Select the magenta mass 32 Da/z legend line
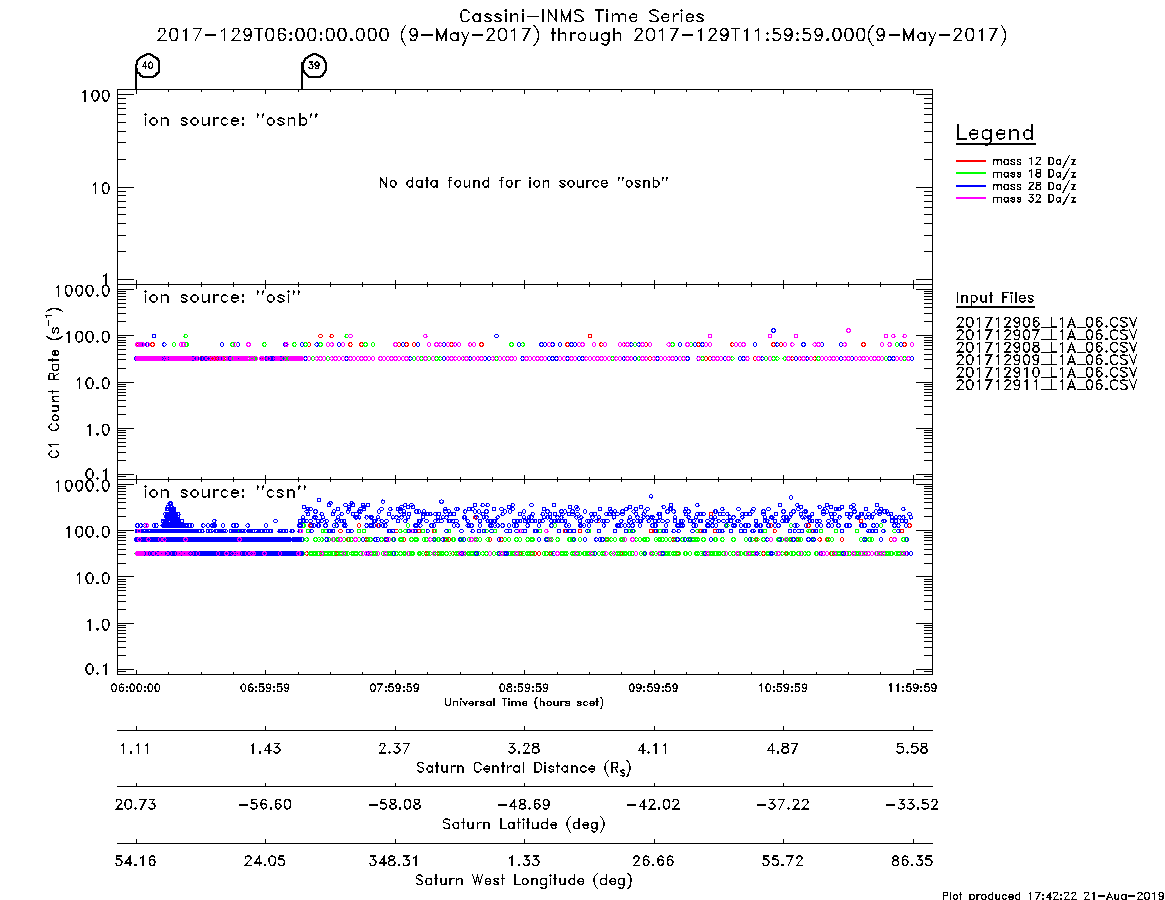 [x=970, y=198]
